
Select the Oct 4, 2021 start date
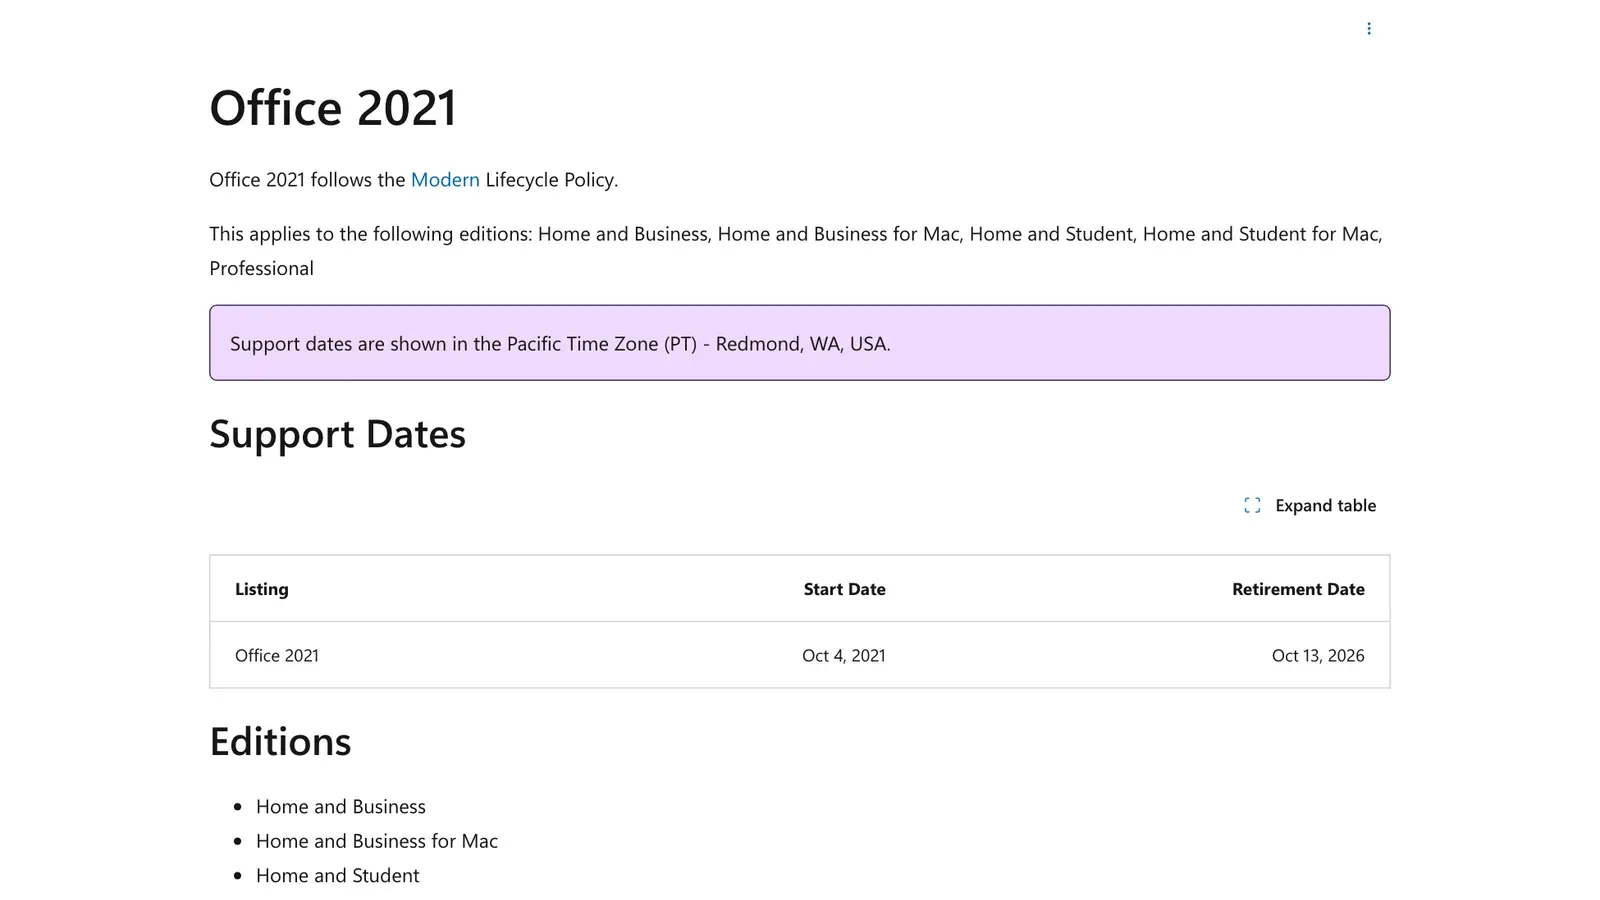point(844,656)
